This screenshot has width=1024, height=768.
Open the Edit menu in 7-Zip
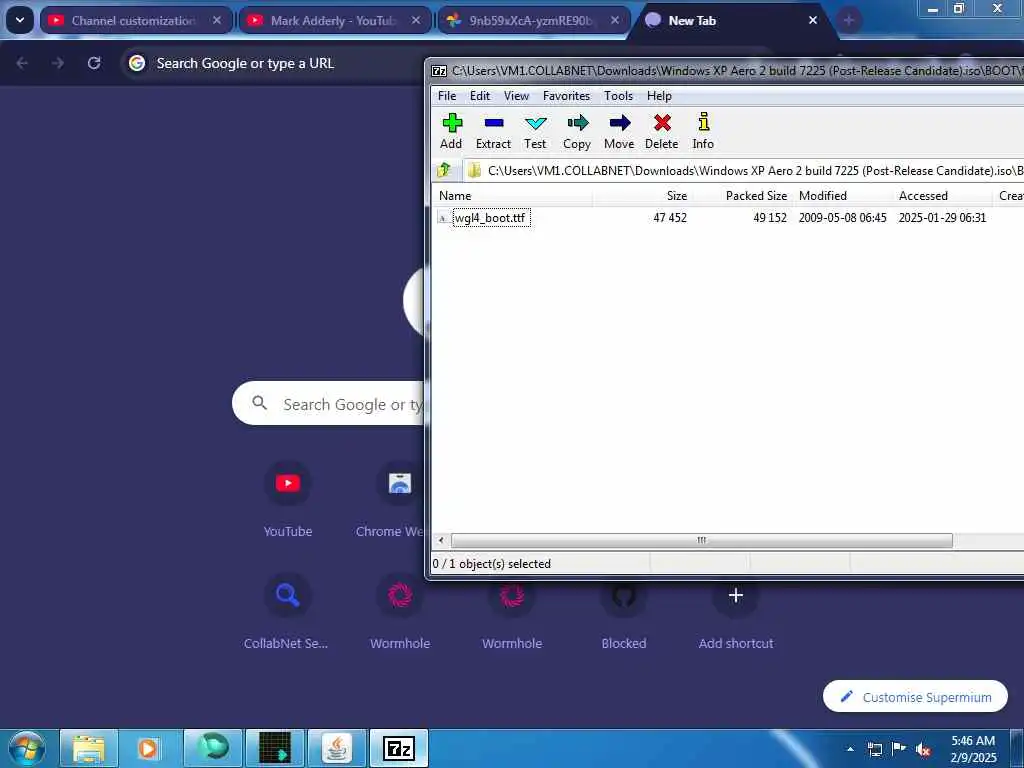(480, 96)
